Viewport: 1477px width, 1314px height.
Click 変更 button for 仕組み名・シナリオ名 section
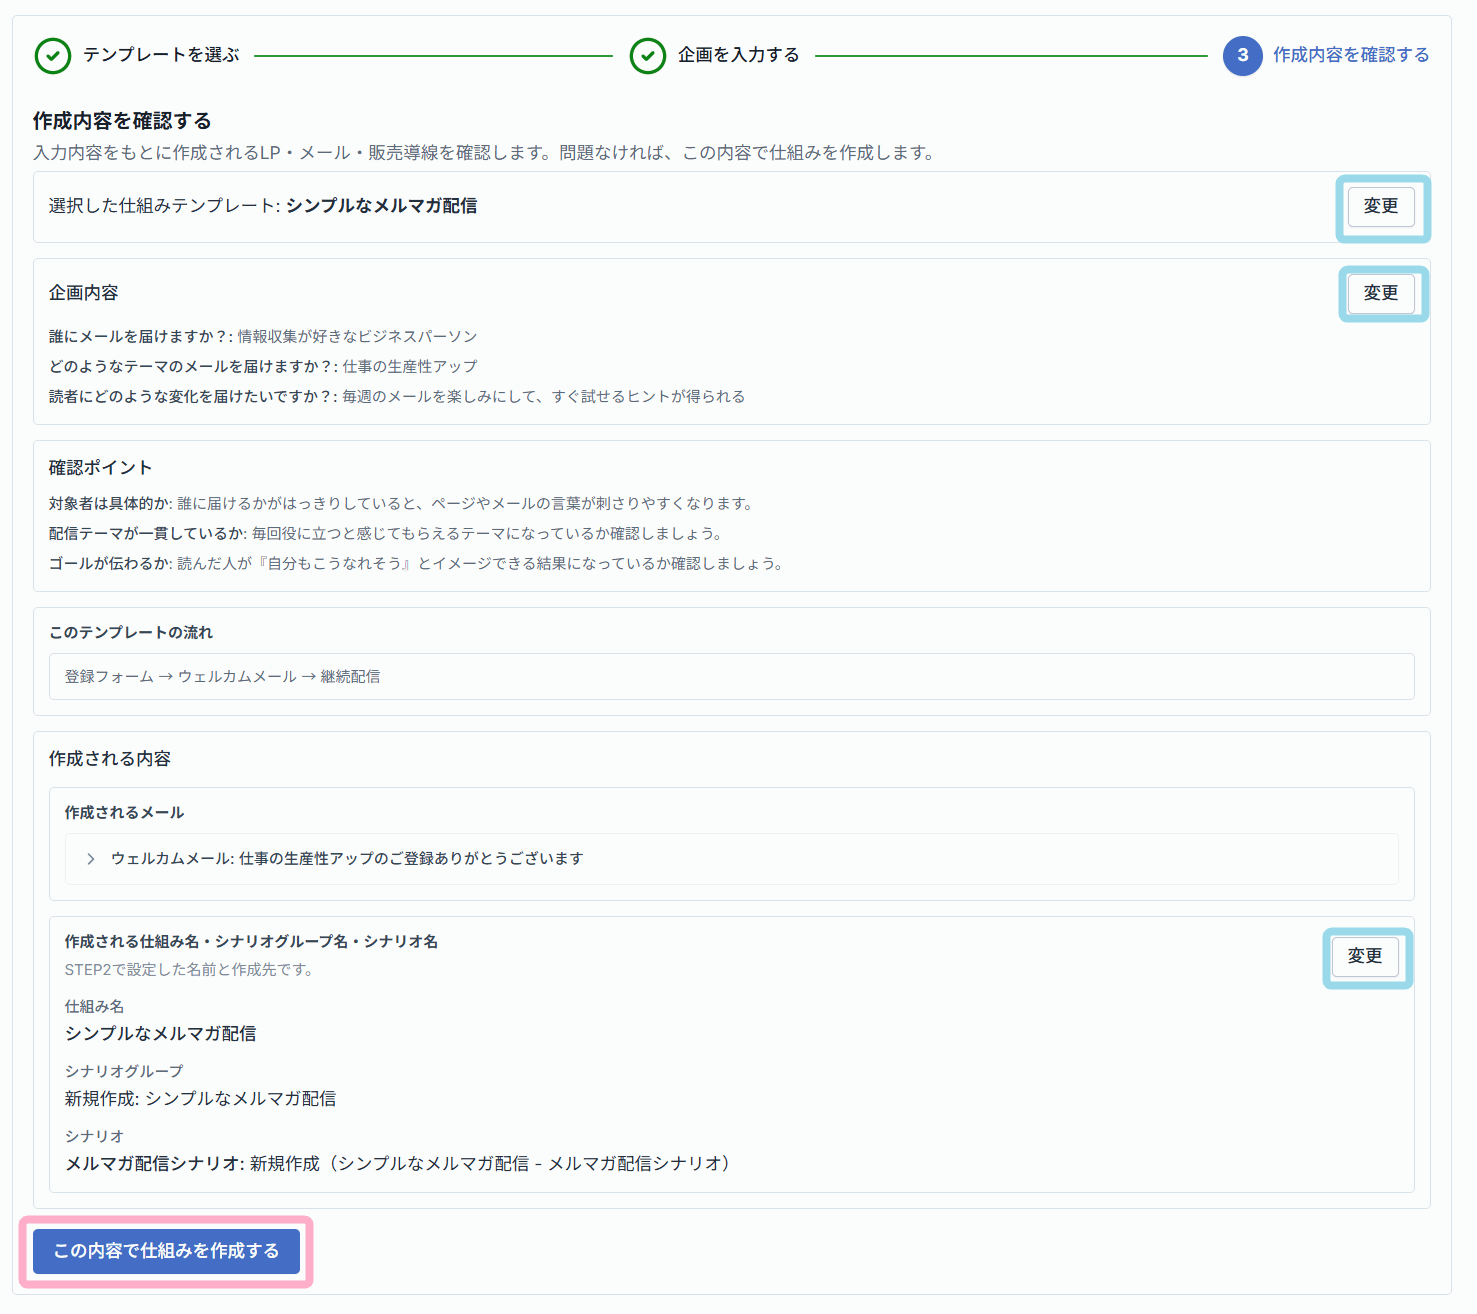coord(1365,956)
